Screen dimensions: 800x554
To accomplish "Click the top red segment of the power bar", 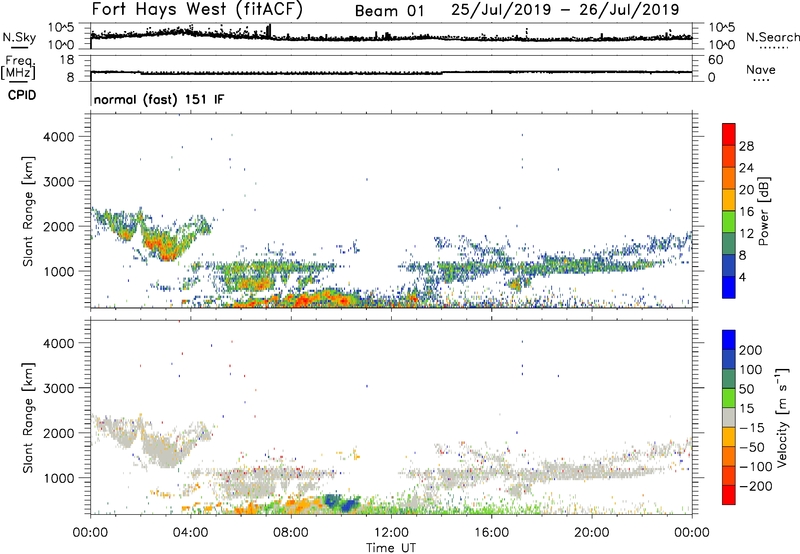I will coord(729,134).
